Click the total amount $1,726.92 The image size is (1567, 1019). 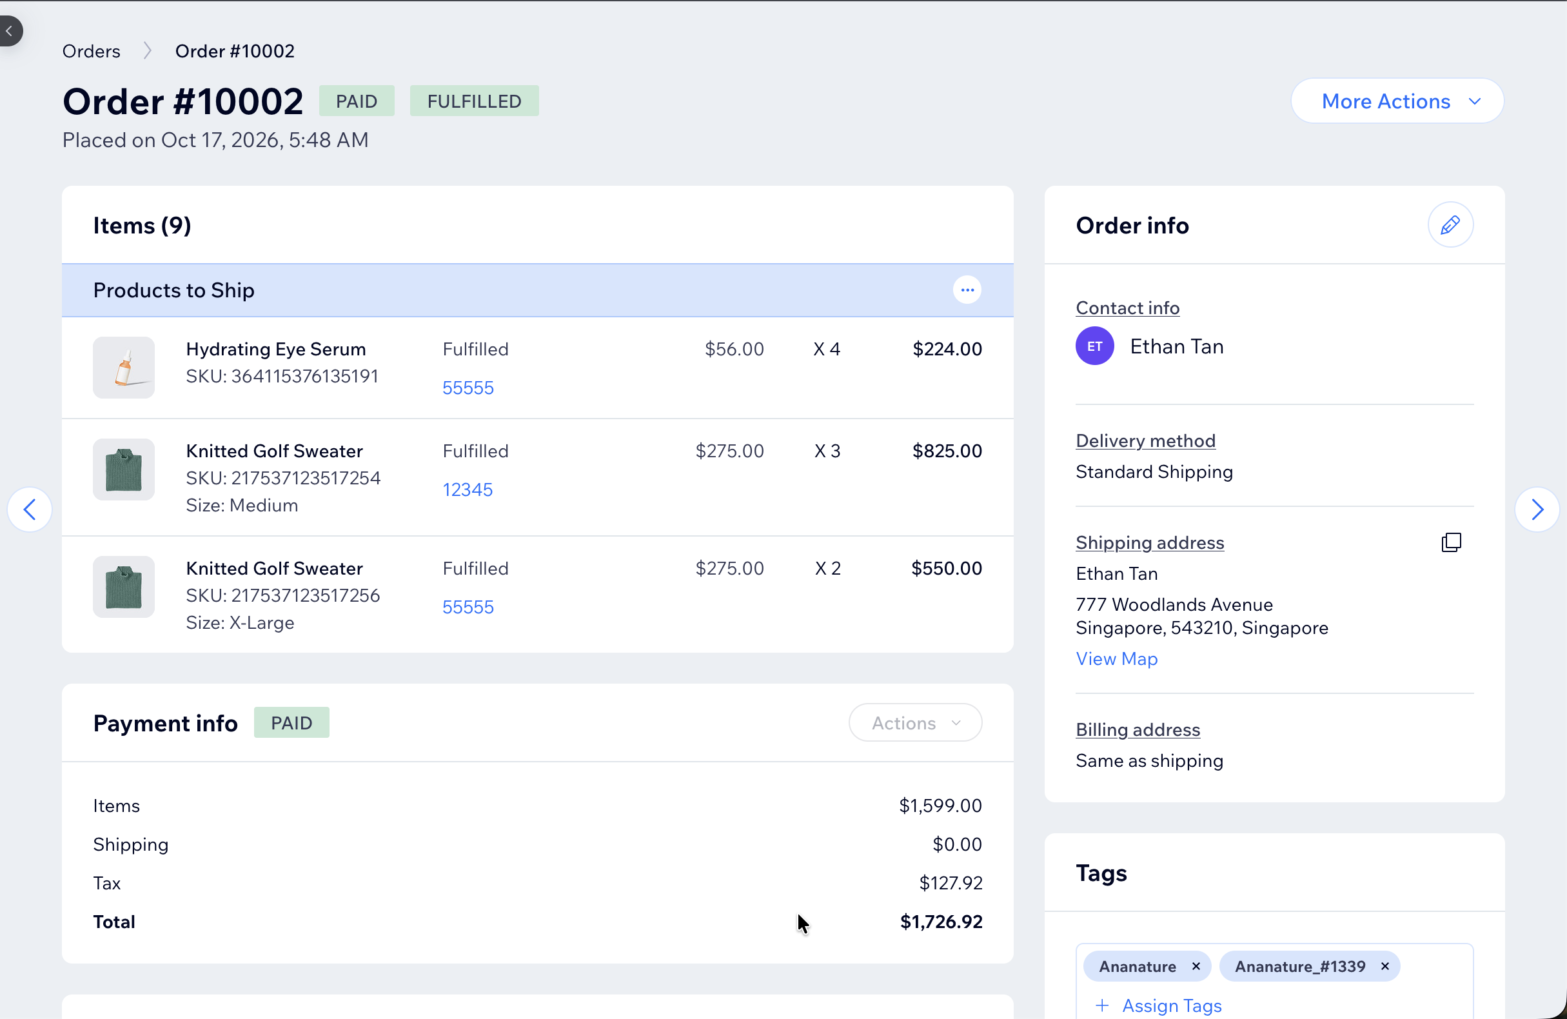941,922
